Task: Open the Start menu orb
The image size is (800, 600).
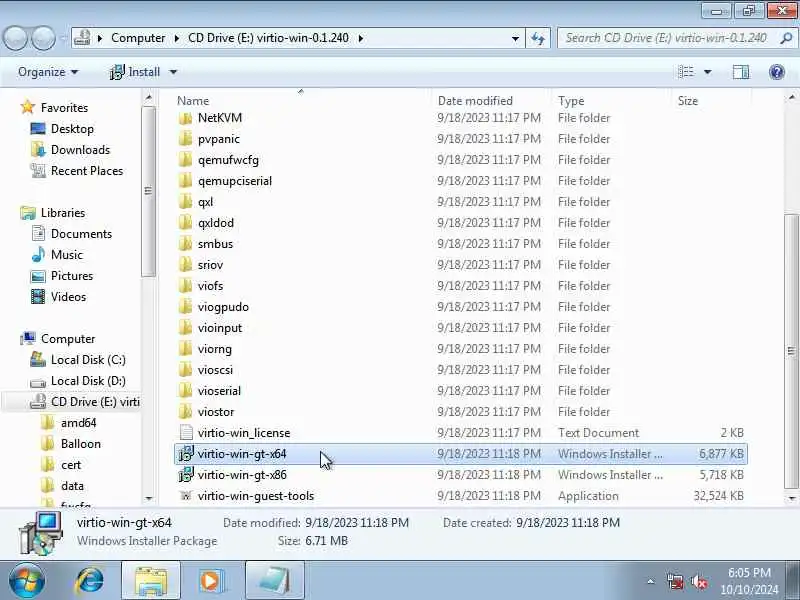Action: pyautogui.click(x=27, y=581)
